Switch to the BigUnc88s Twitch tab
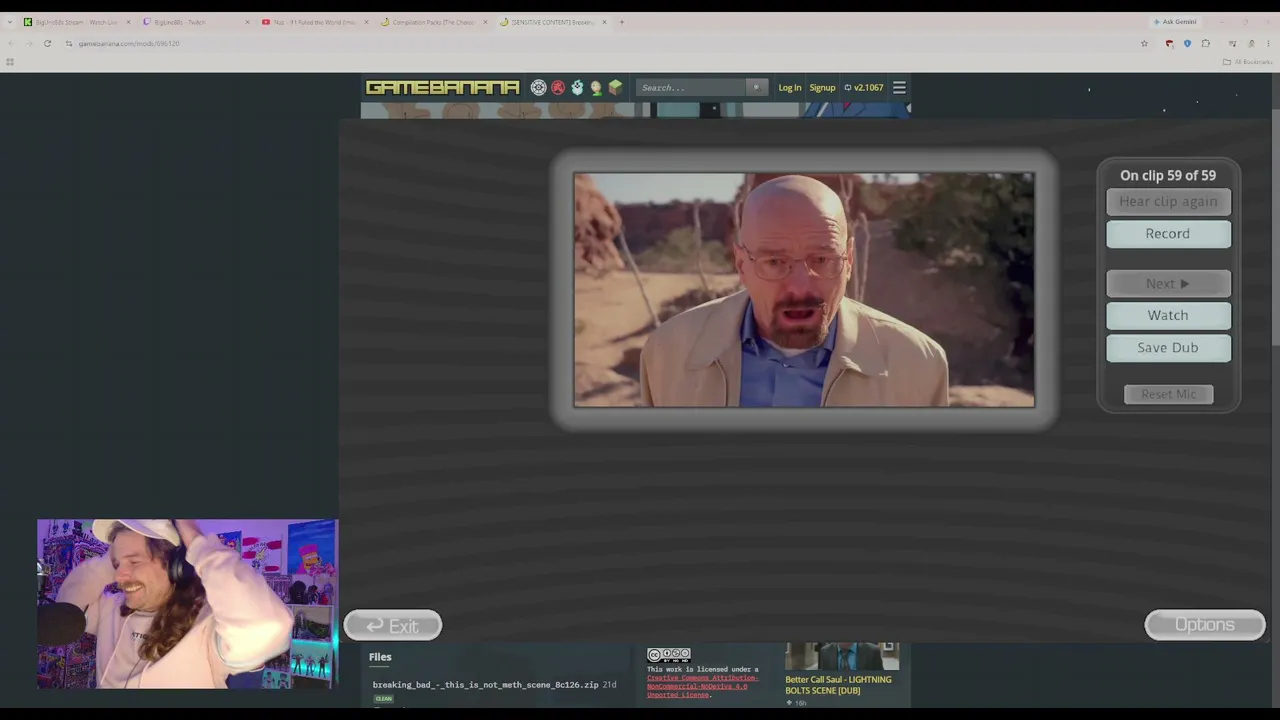The width and height of the screenshot is (1280, 720). (x=196, y=22)
